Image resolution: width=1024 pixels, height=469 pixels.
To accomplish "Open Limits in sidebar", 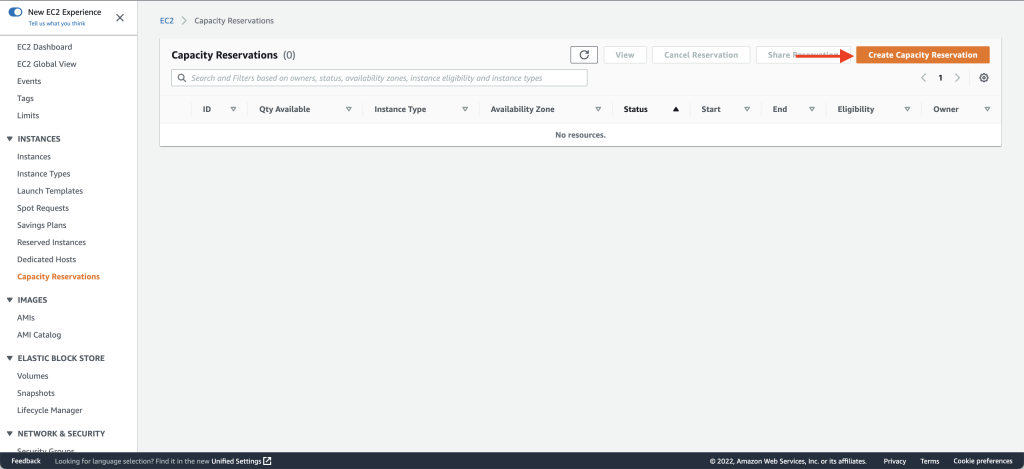I will (28, 115).
